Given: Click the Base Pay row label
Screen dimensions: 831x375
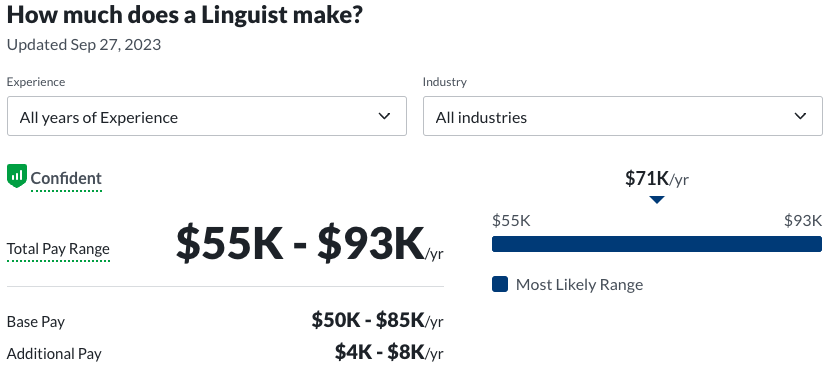Looking at the screenshot, I should 36,322.
